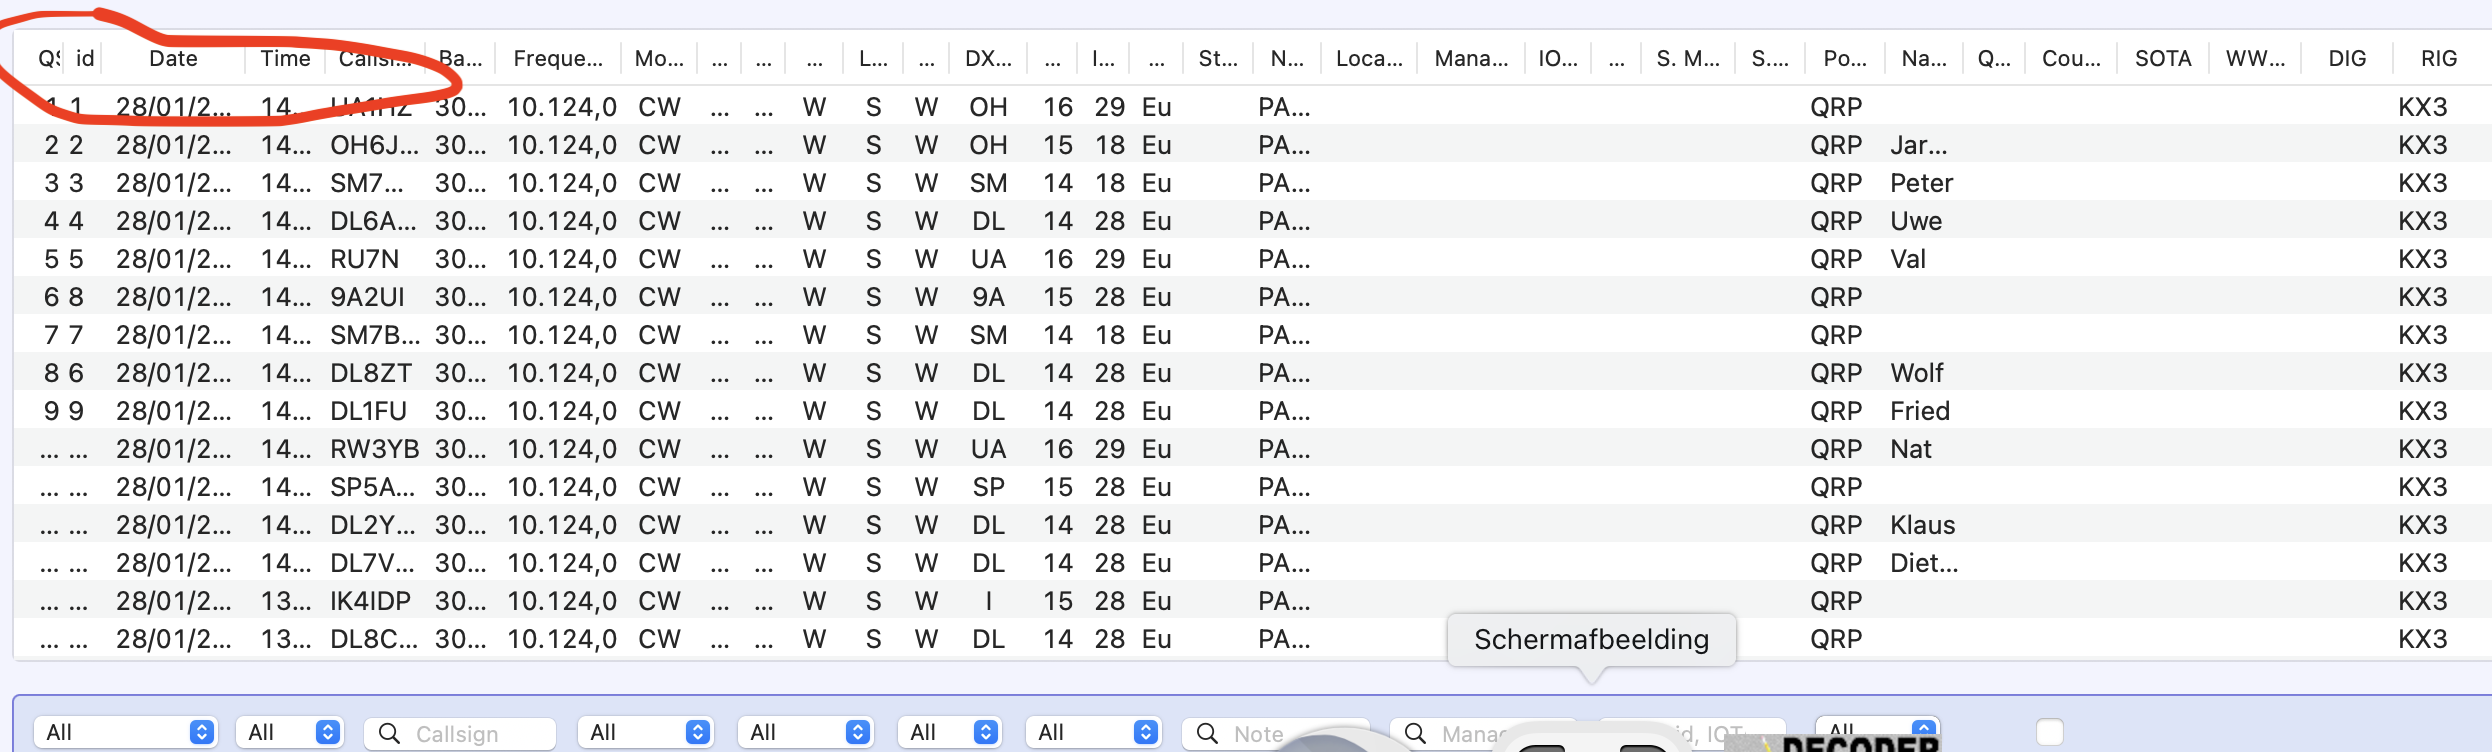The width and height of the screenshot is (2492, 752).
Task: Sort by the RIG column header
Action: coord(2438,59)
